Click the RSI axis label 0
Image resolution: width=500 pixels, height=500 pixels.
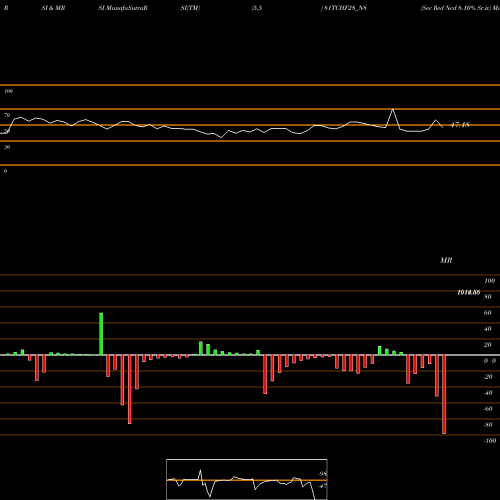point(5,171)
